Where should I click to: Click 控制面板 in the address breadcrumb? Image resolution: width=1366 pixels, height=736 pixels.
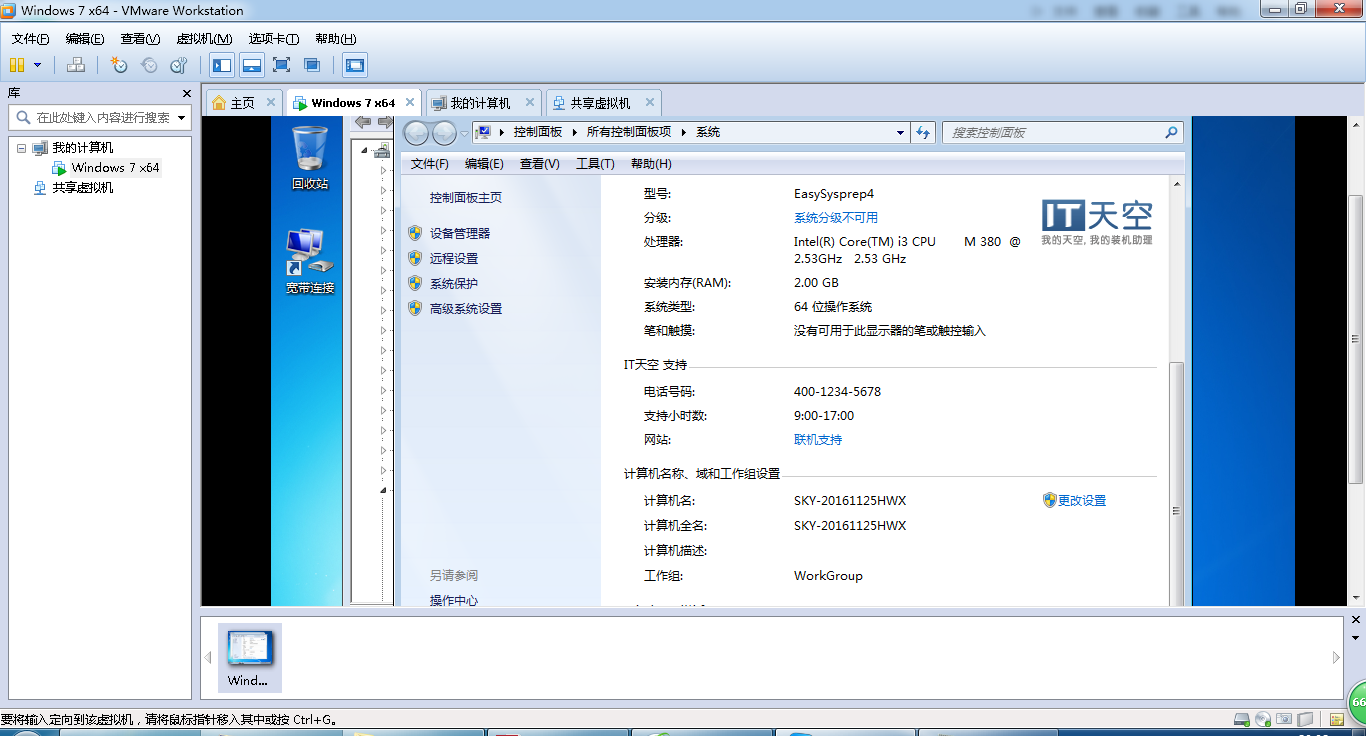(x=538, y=132)
